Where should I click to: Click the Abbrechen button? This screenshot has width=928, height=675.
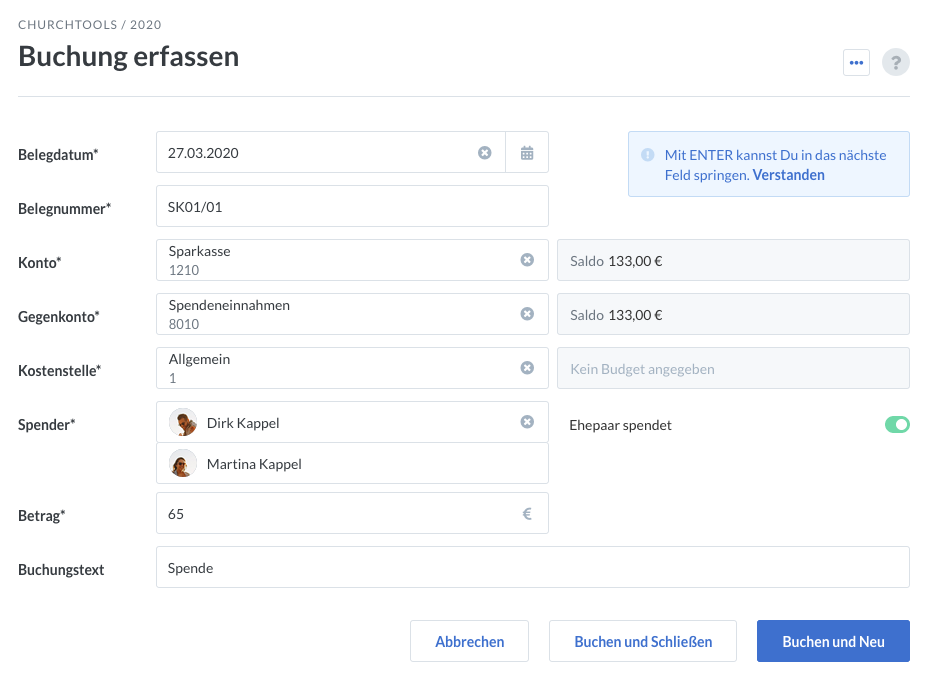pos(469,641)
